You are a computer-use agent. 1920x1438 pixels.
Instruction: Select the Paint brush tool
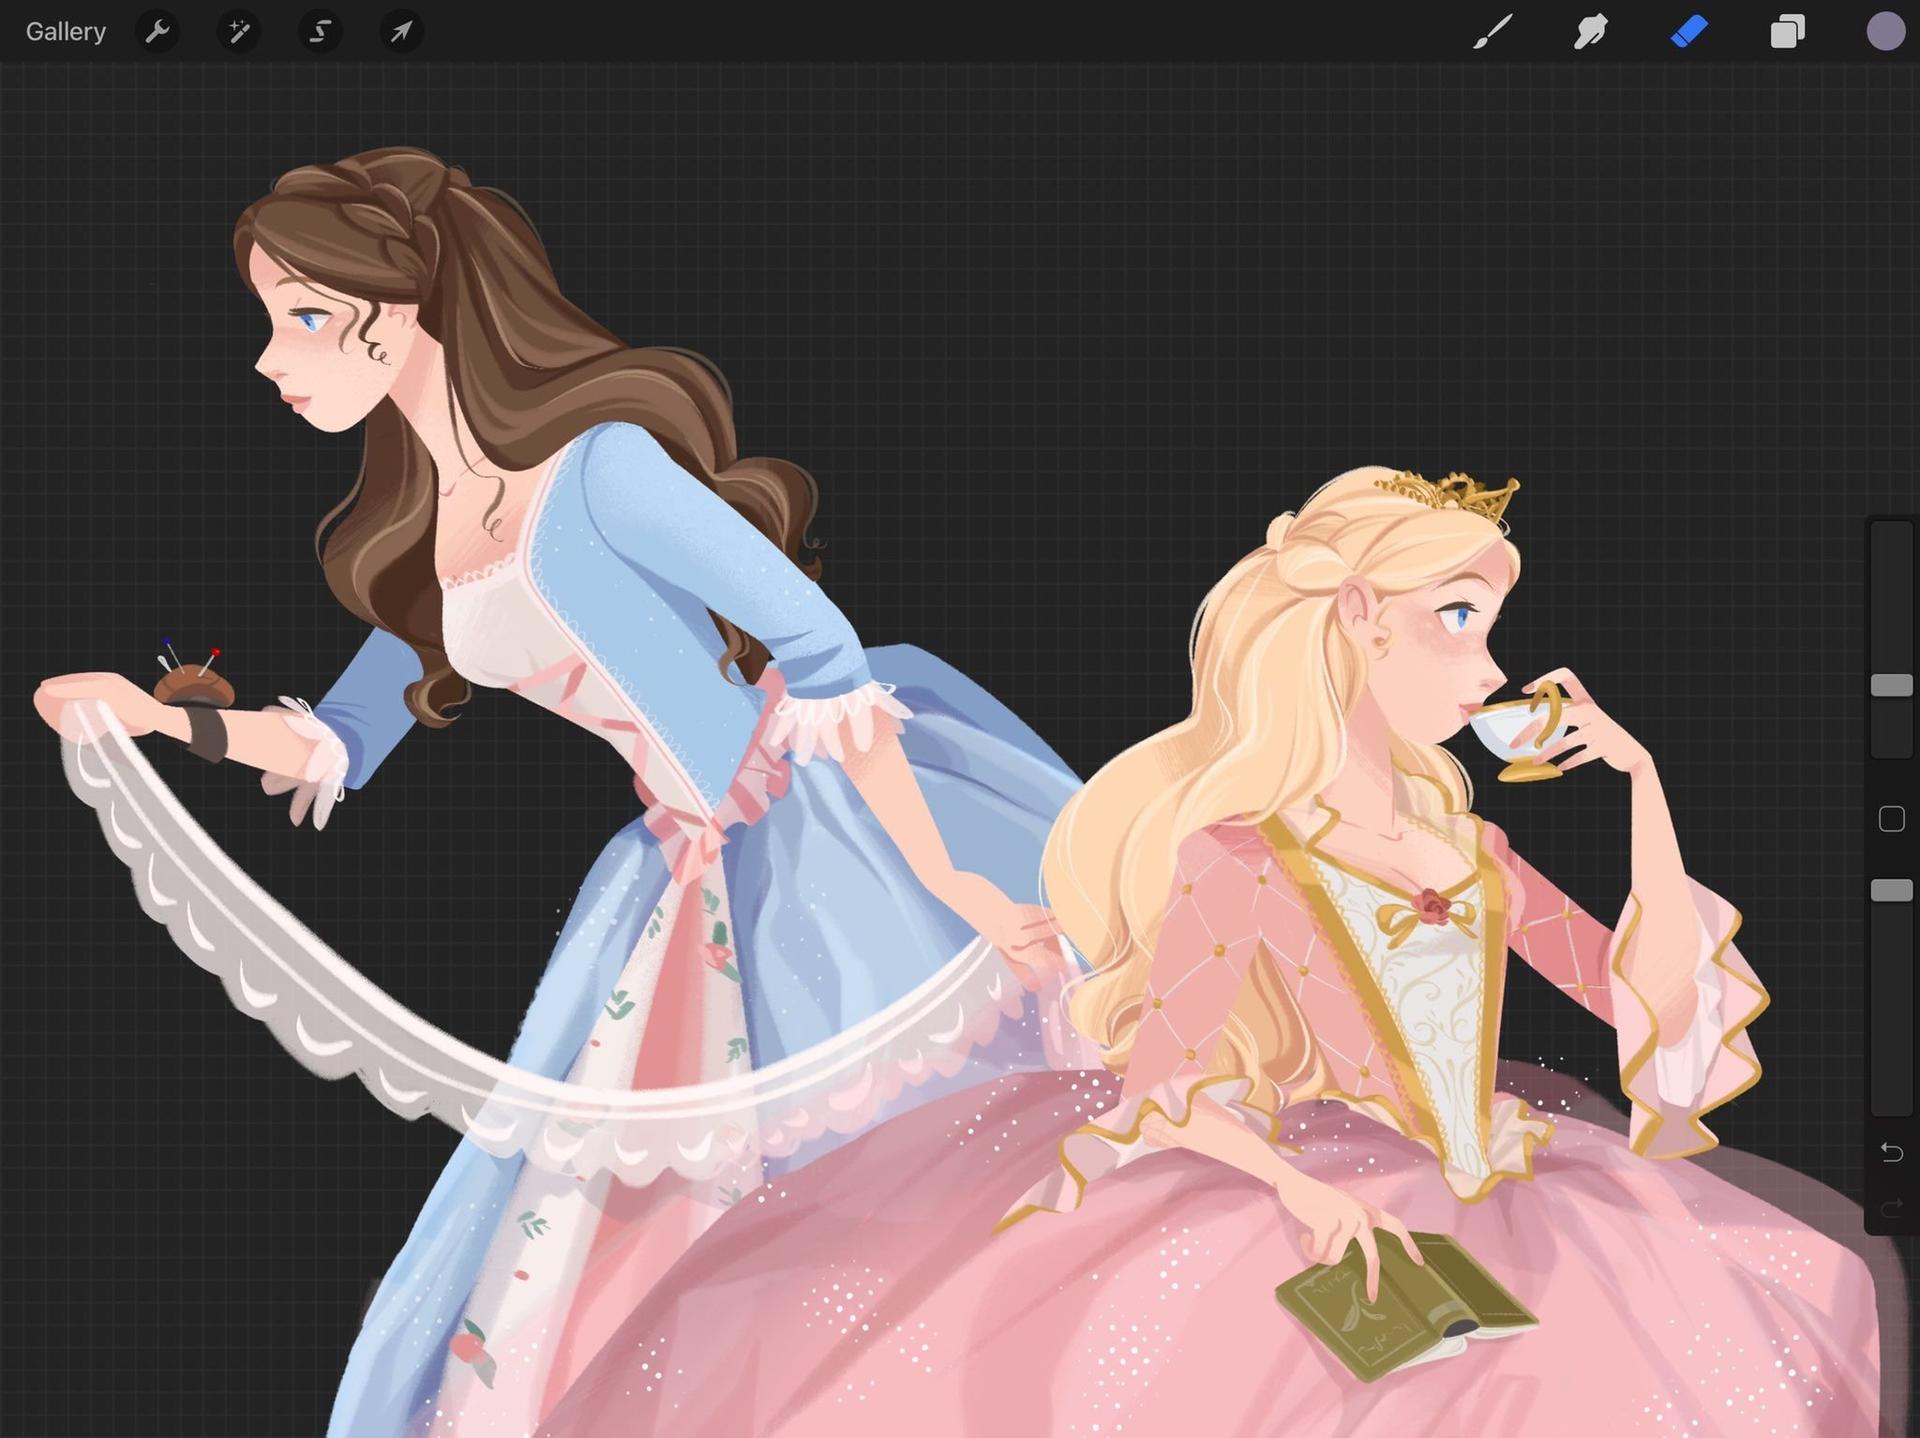[x=1492, y=32]
